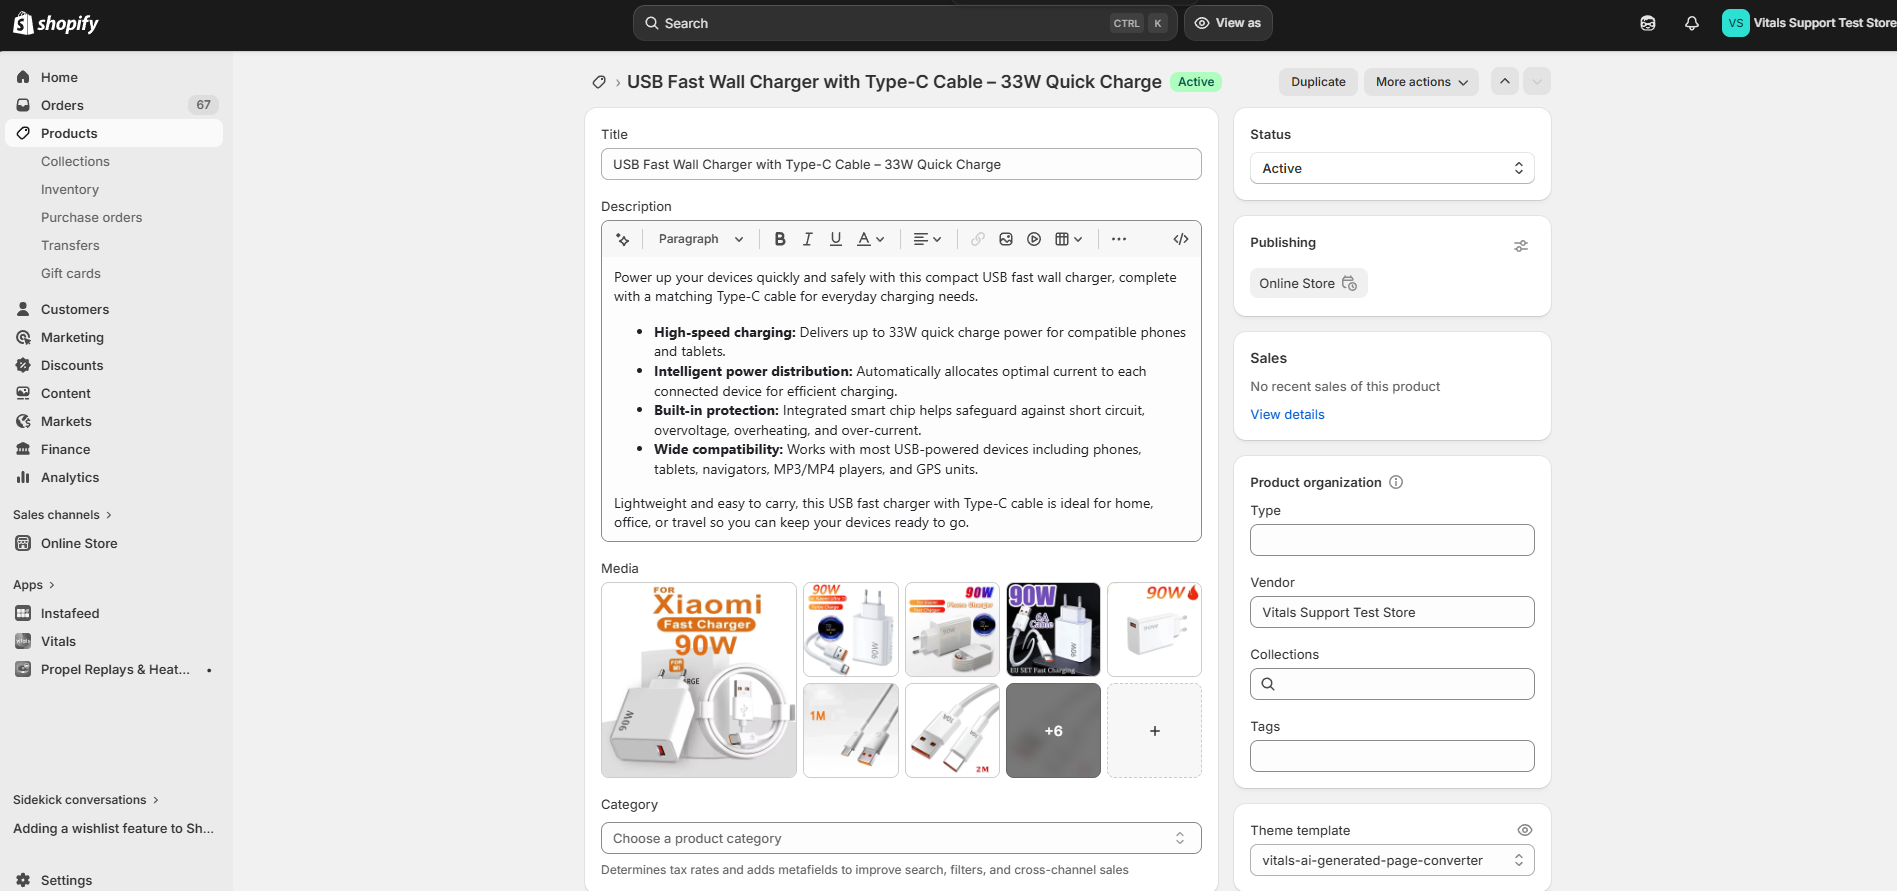Click the View as button
Viewport: 1897px width, 891px height.
tap(1228, 23)
